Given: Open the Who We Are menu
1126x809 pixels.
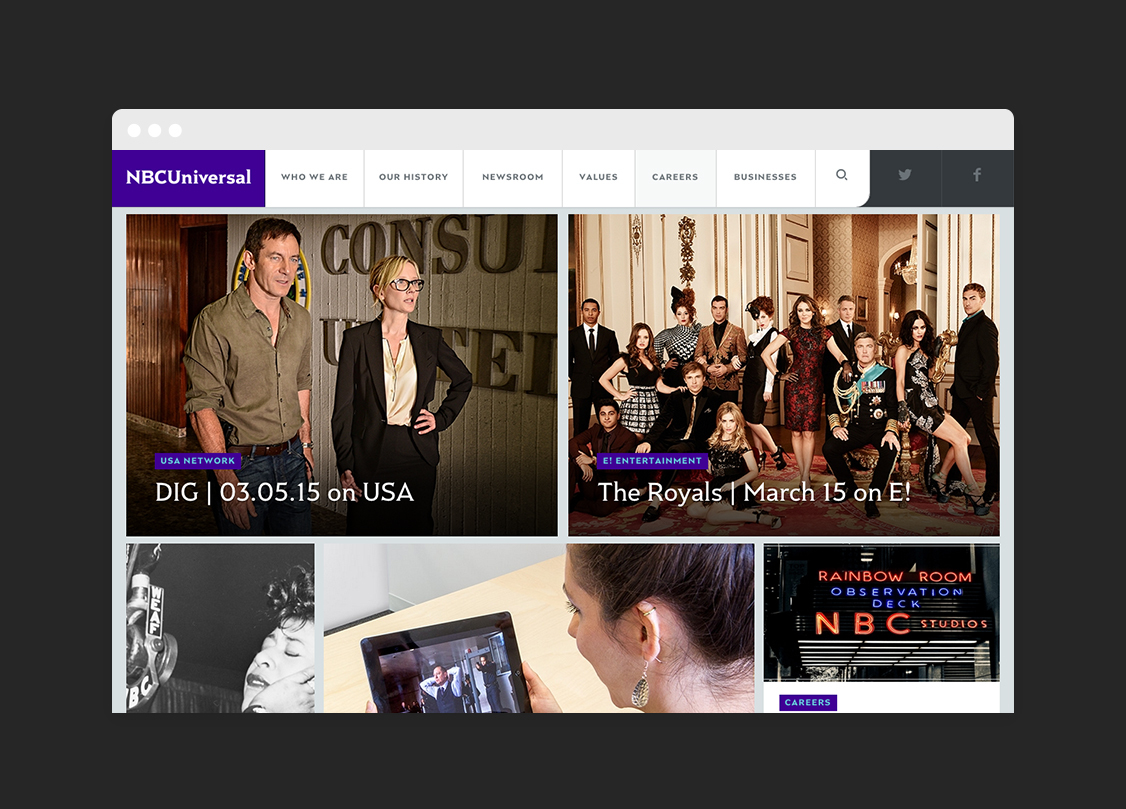Looking at the screenshot, I should pyautogui.click(x=314, y=177).
